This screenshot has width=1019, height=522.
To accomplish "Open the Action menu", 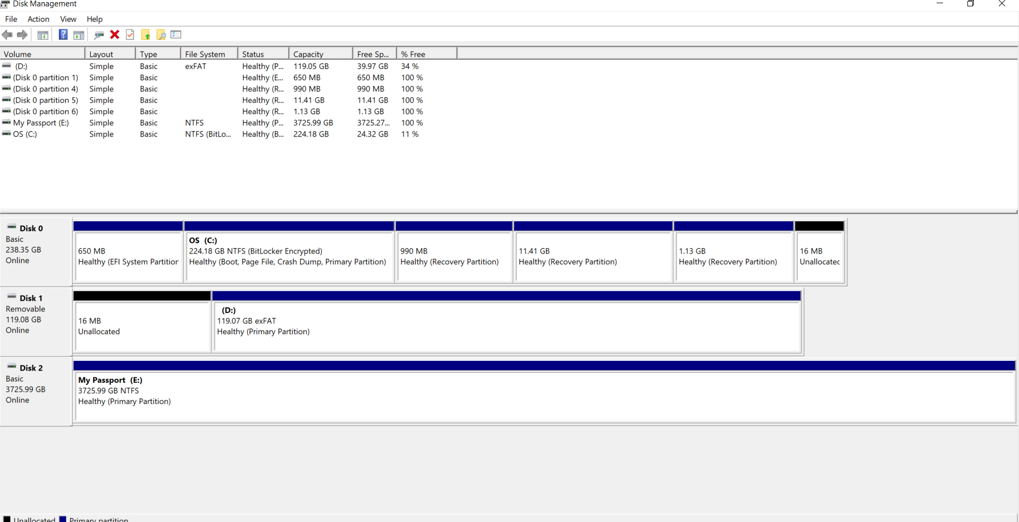I will 38,20.
